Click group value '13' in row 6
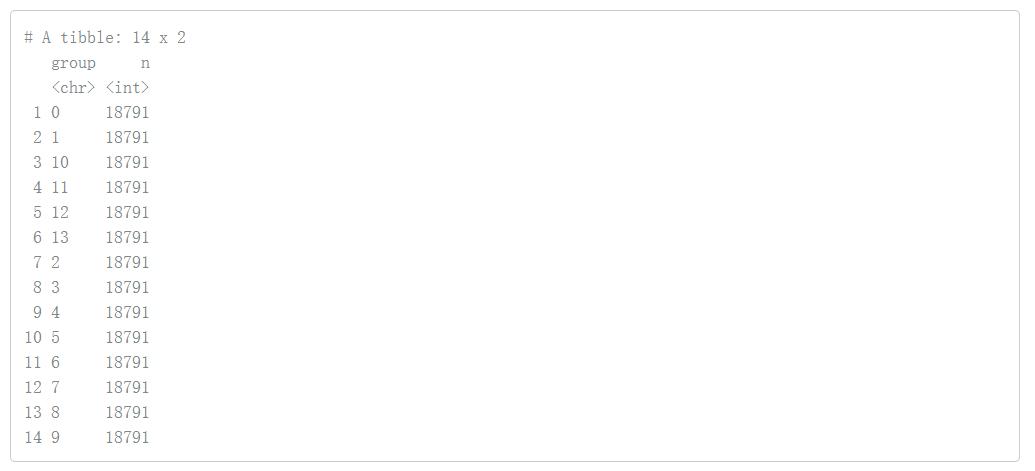 point(60,238)
